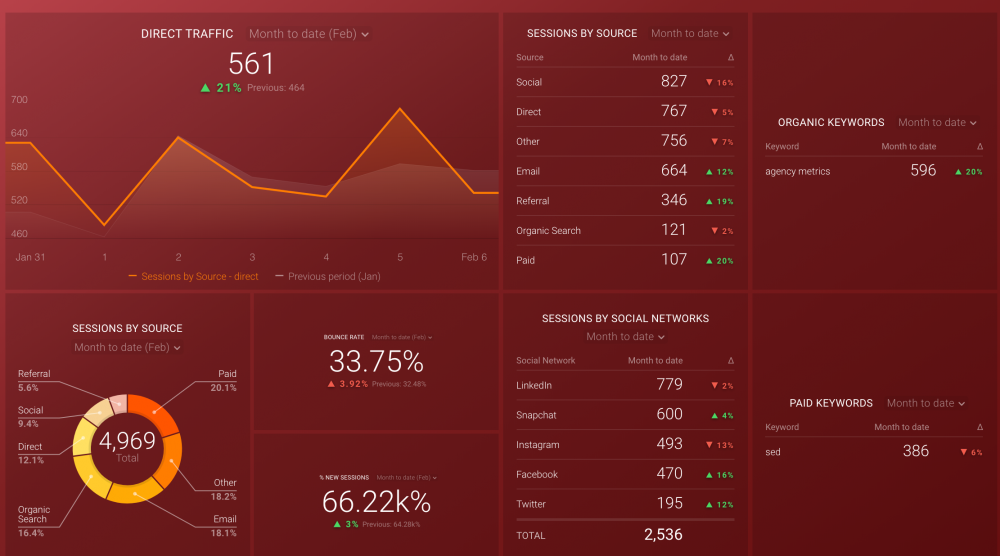The height and width of the screenshot is (556, 1000).
Task: Click the 4,969 Total donut center
Action: click(x=127, y=447)
